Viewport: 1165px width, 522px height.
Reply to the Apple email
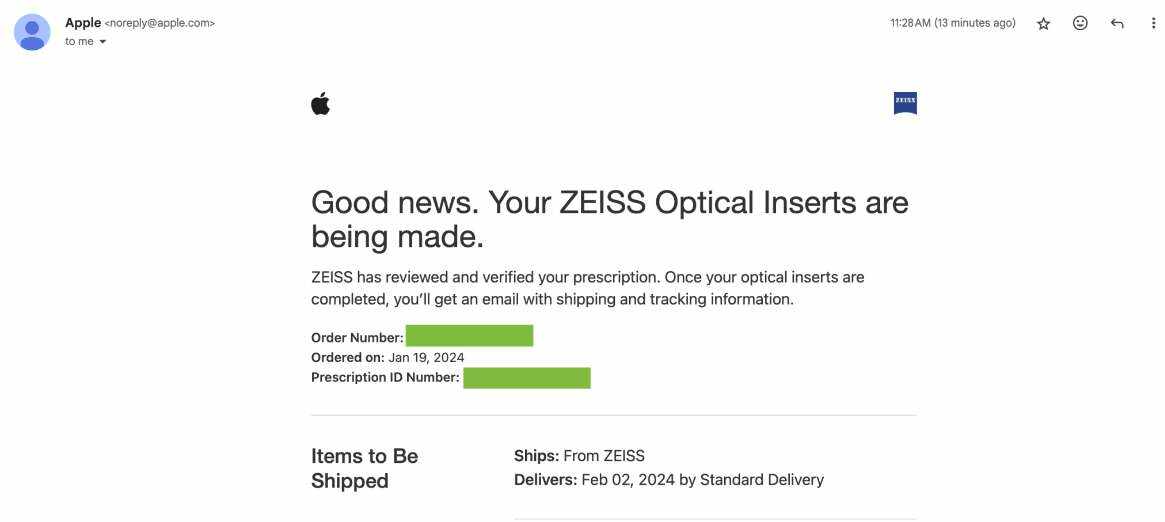(x=1117, y=23)
